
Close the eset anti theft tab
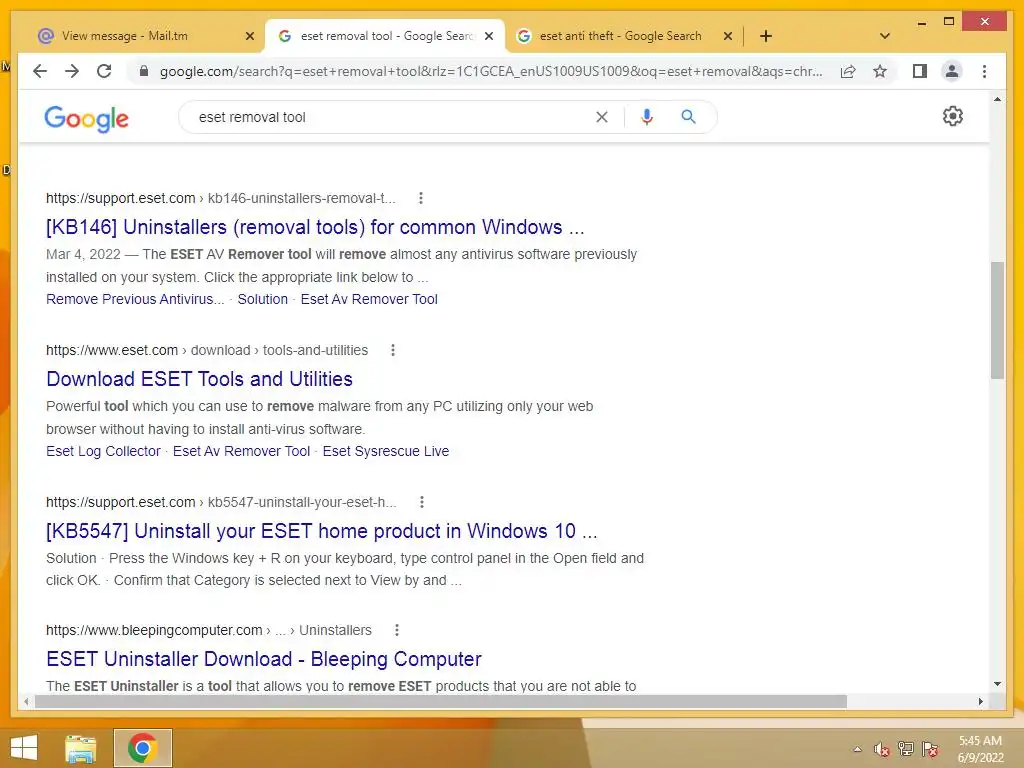tap(728, 36)
